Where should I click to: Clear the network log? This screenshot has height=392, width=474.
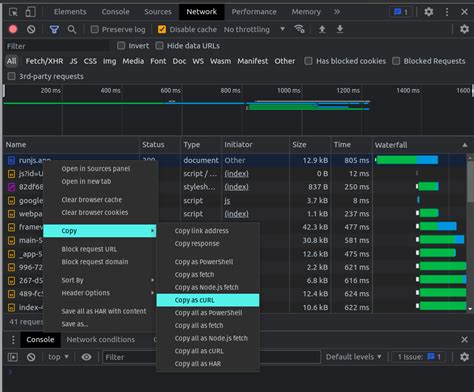pos(31,29)
